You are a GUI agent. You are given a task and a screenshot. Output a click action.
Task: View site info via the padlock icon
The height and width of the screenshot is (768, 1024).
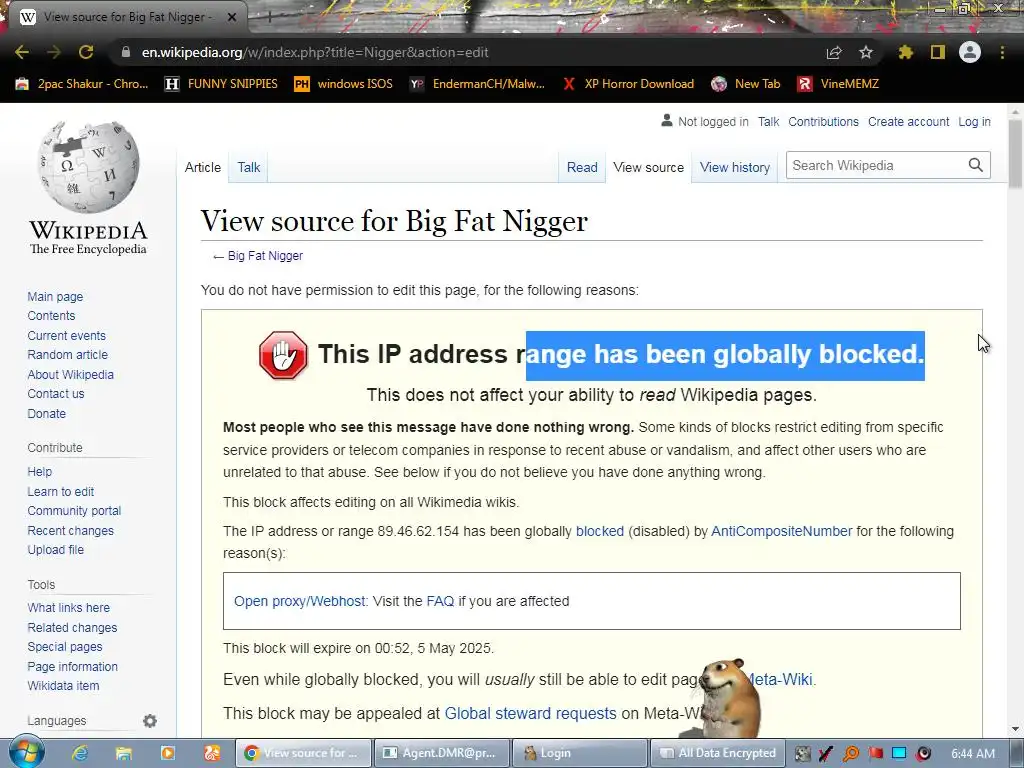(x=126, y=52)
